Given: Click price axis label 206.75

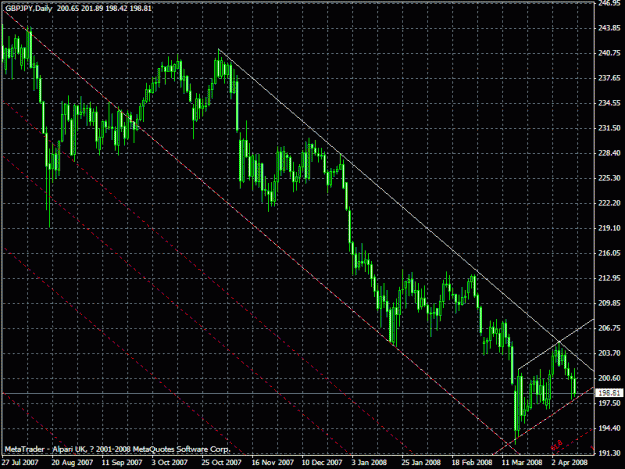Looking at the screenshot, I should coord(609,328).
